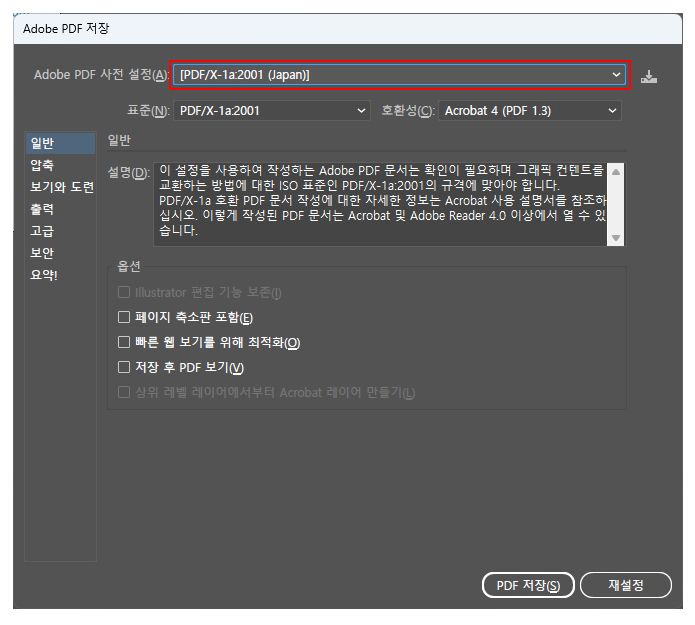Viewport: 695px width, 625px height.
Task: Select the 고급 category
Action: [42, 231]
